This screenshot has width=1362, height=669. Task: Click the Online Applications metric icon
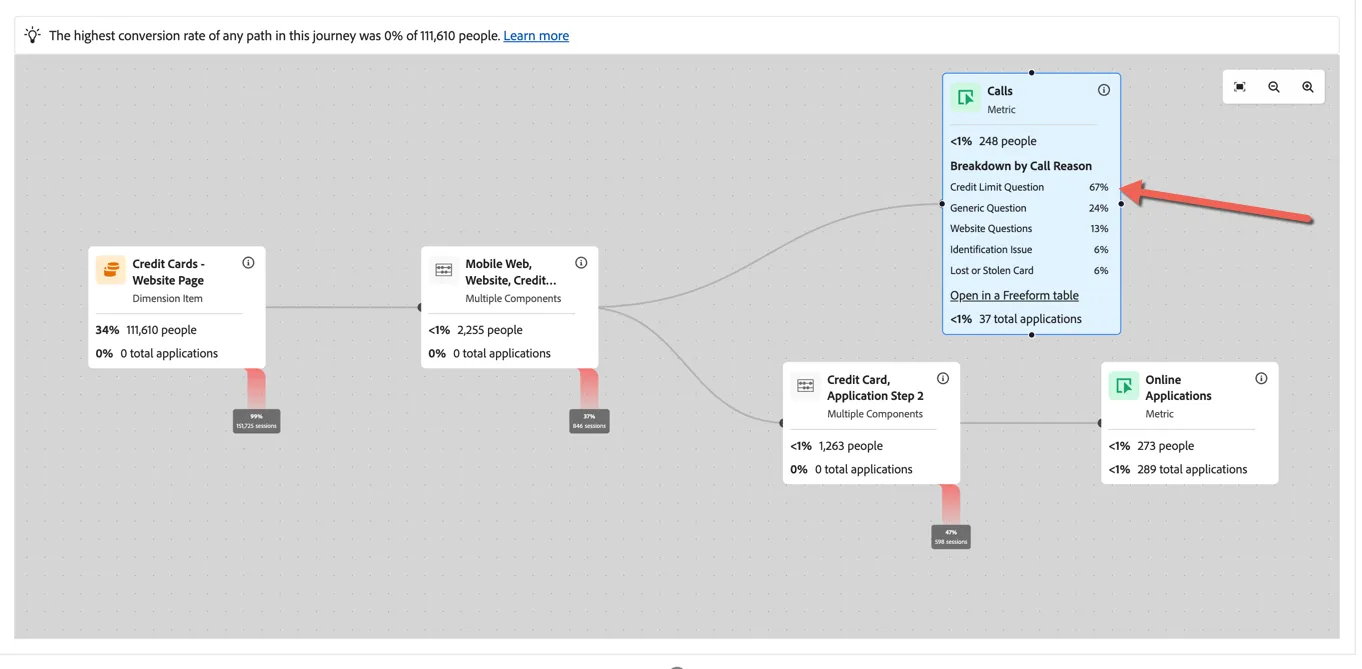click(x=1124, y=386)
